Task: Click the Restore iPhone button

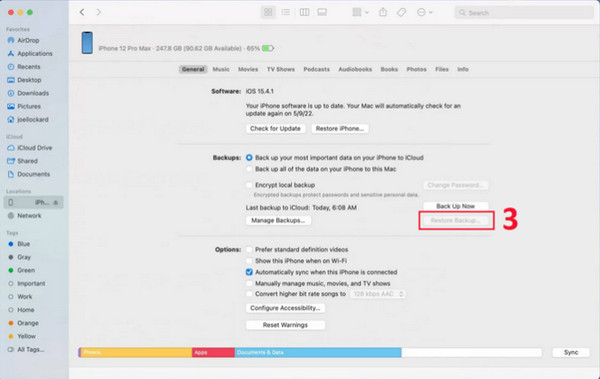Action: coord(340,129)
